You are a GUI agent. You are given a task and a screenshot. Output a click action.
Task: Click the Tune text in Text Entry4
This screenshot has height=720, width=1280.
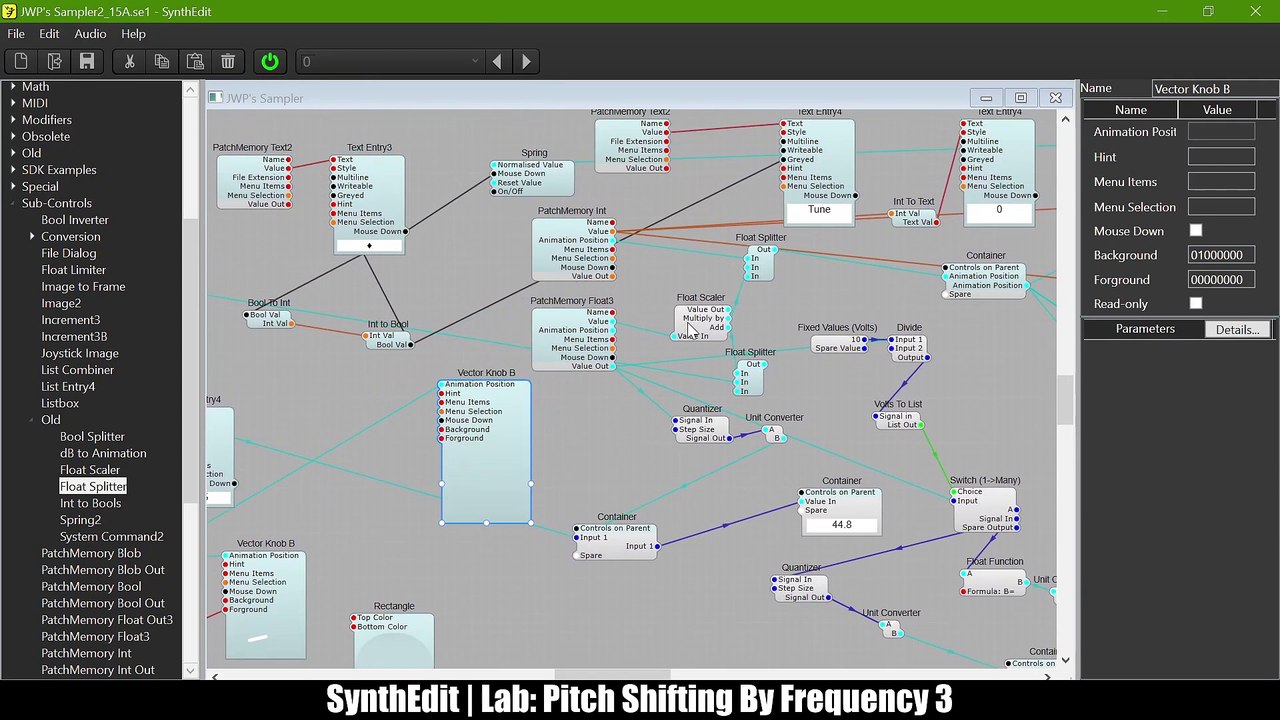pos(819,210)
